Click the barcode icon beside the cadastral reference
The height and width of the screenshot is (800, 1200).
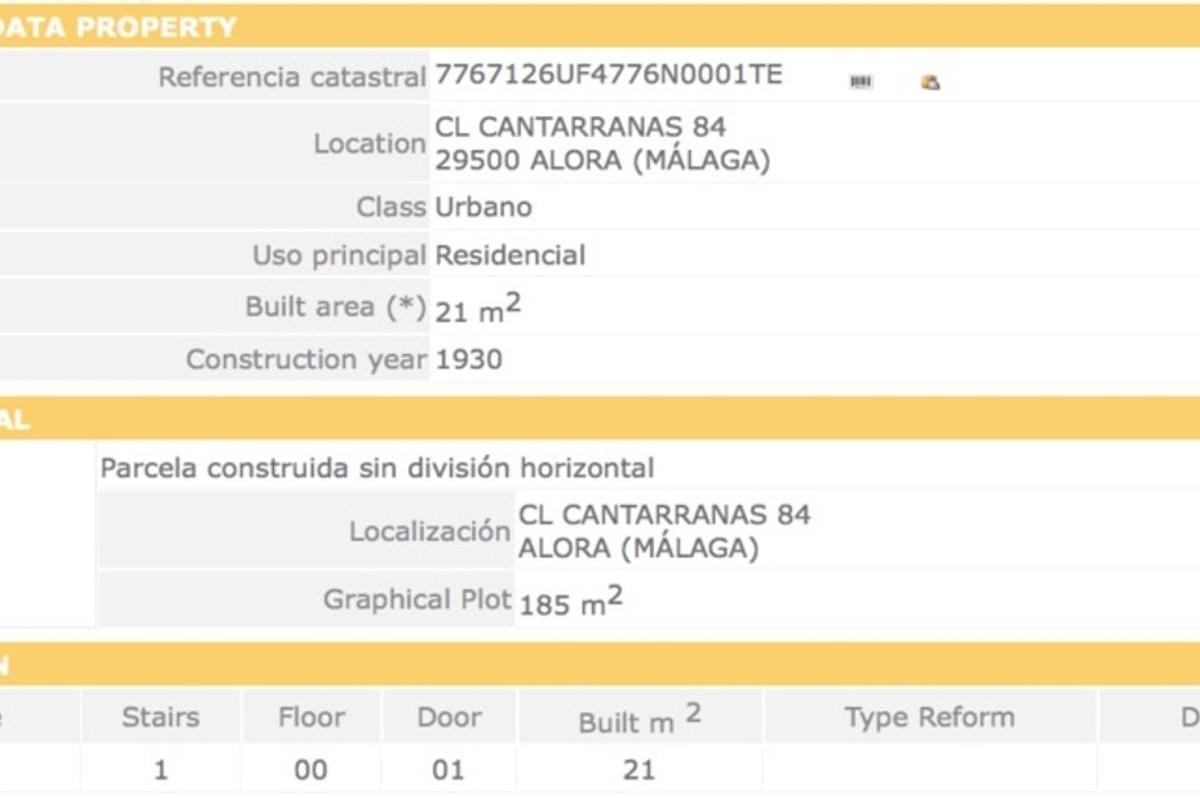click(x=861, y=82)
